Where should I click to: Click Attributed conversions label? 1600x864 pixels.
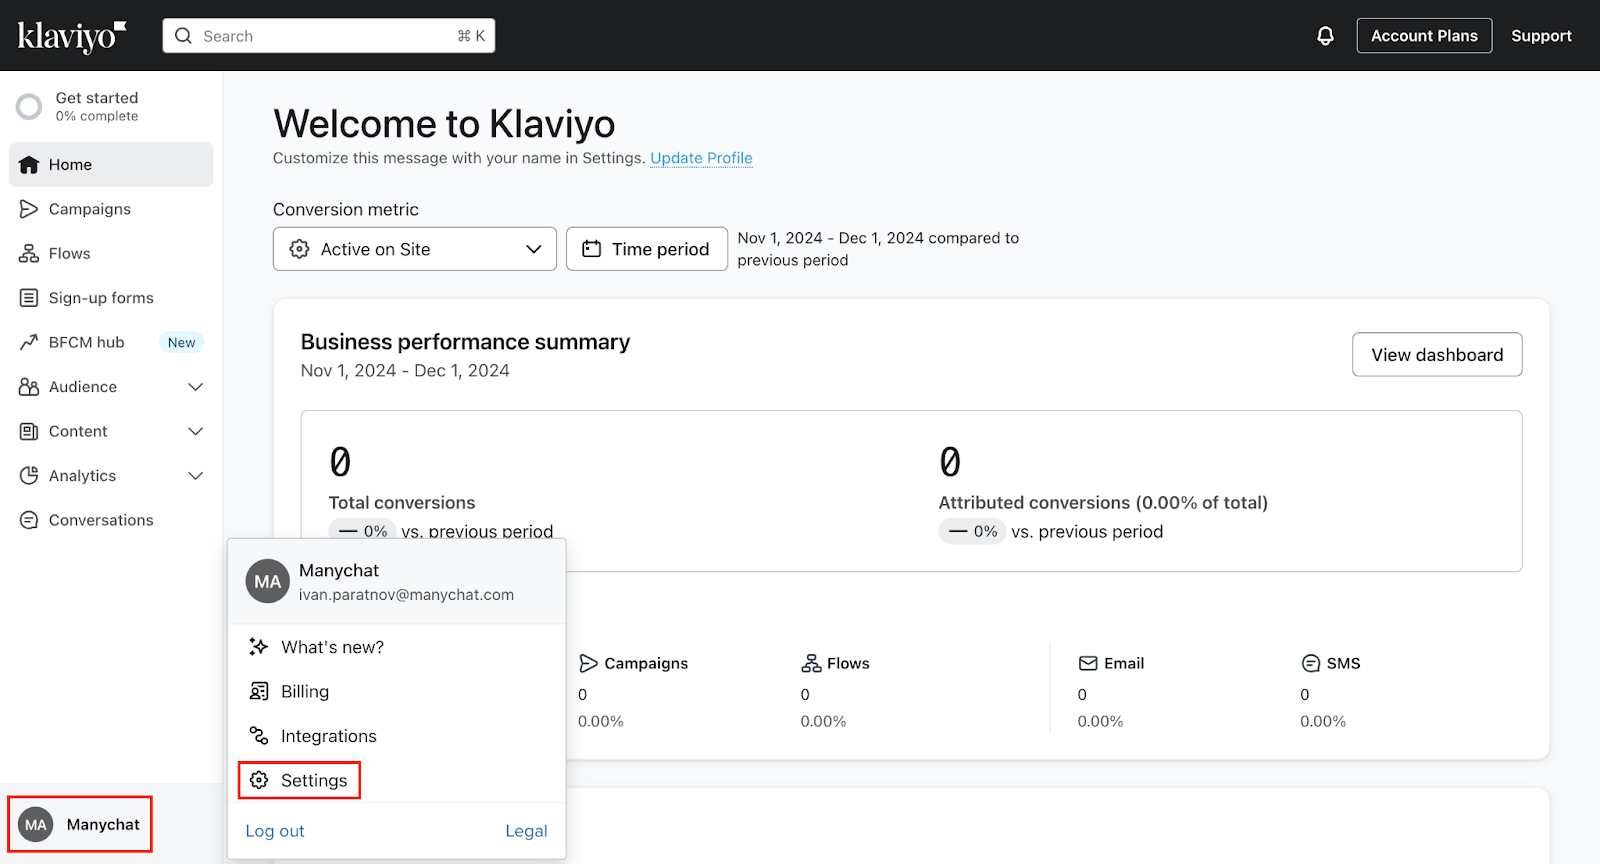pos(1103,503)
